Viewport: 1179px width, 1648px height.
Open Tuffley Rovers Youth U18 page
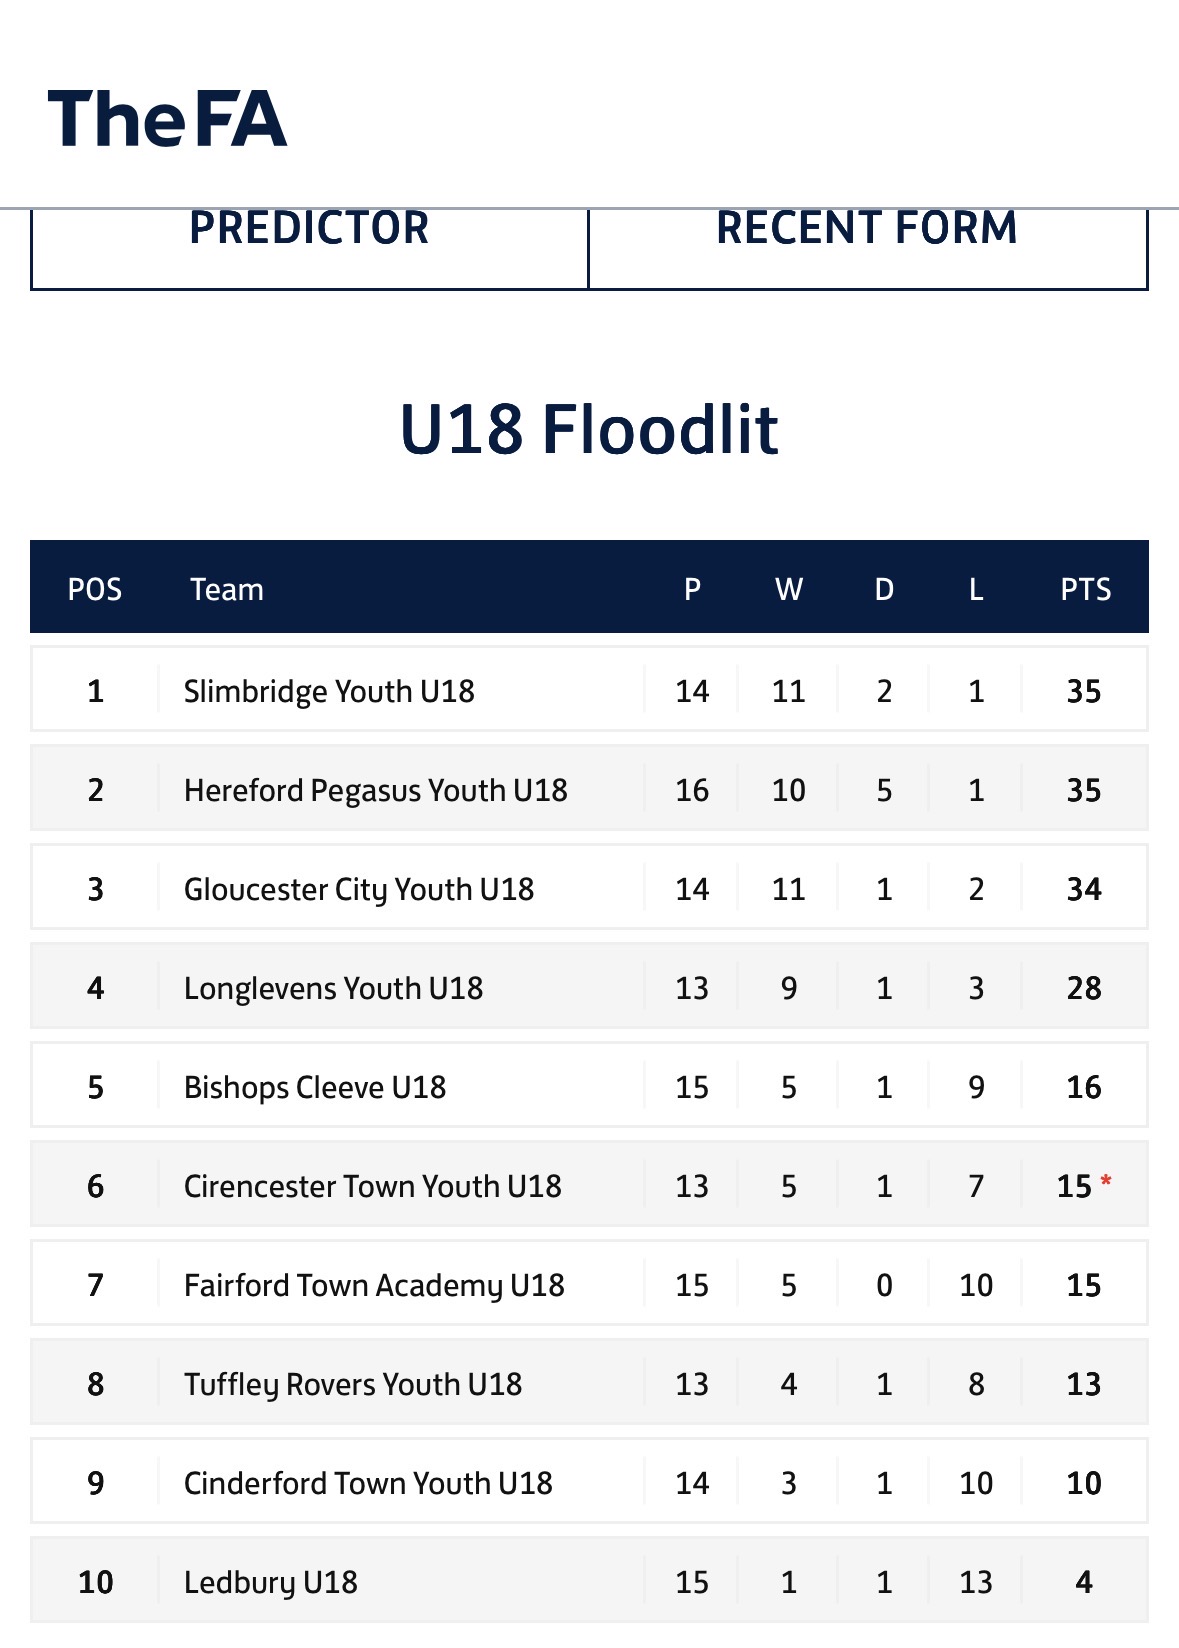[353, 1384]
